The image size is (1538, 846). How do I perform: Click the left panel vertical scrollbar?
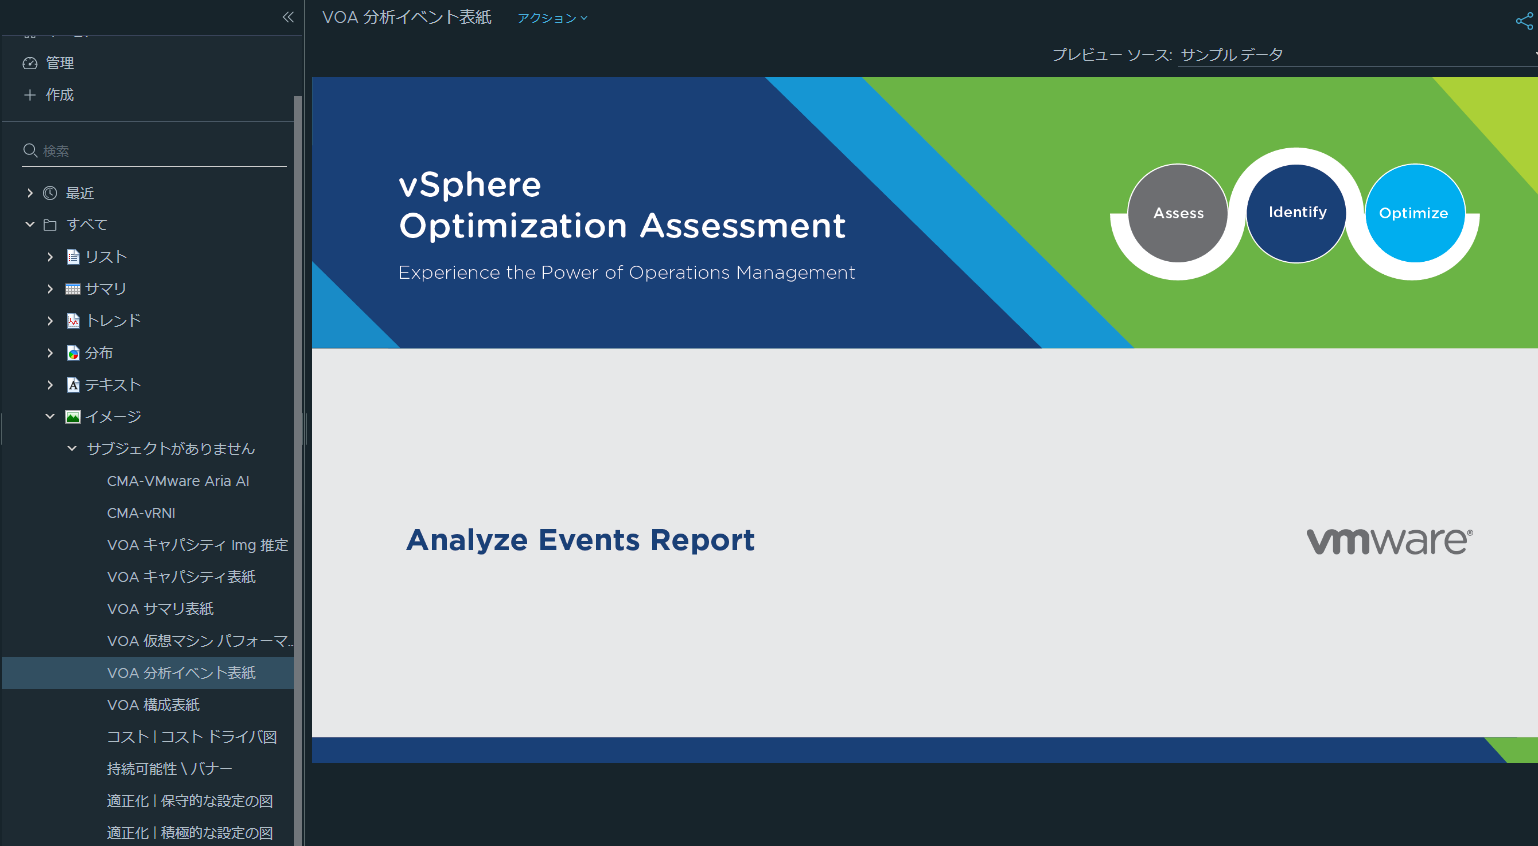pyautogui.click(x=298, y=470)
